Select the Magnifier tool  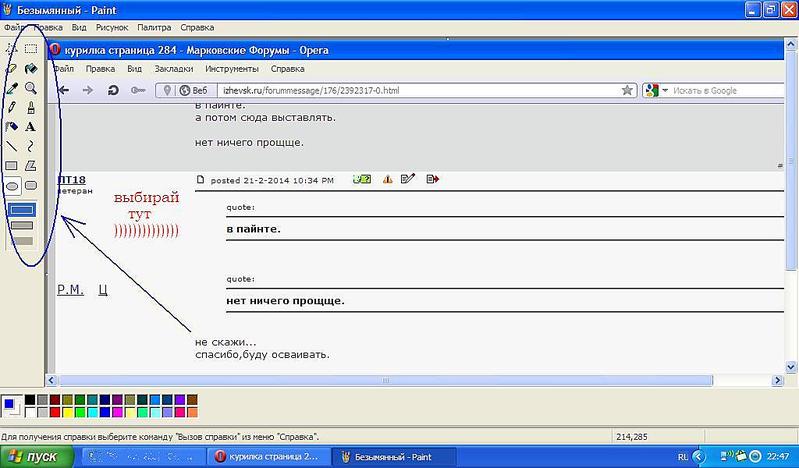point(31,88)
